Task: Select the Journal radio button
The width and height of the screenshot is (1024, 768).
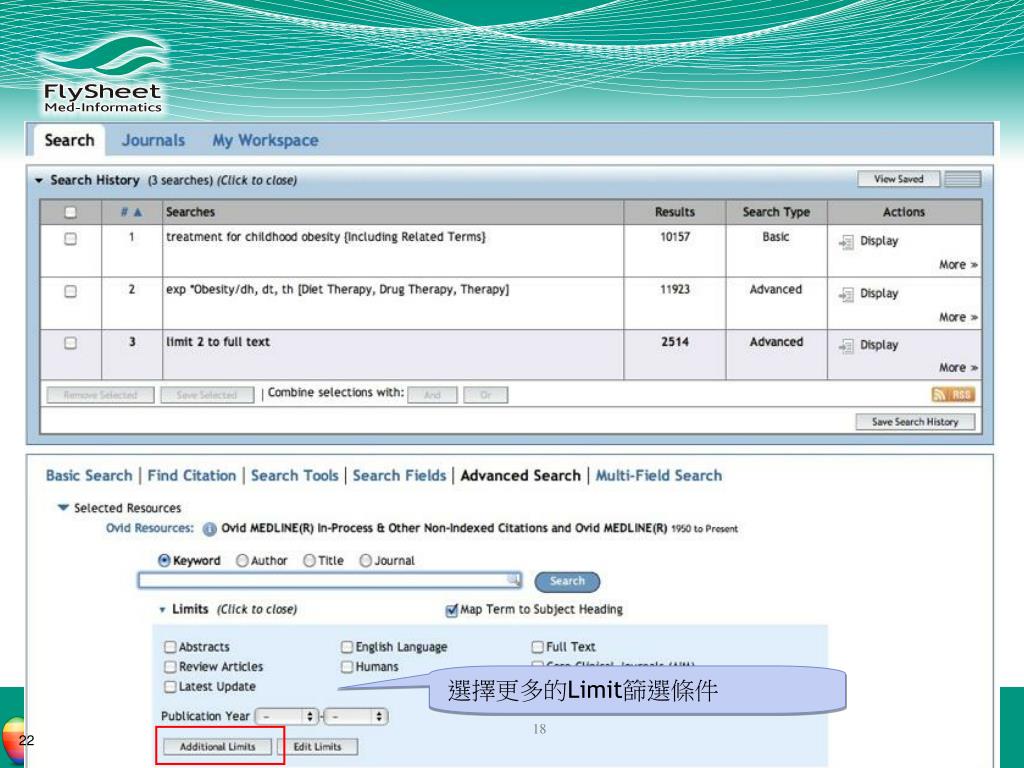Action: (x=366, y=560)
